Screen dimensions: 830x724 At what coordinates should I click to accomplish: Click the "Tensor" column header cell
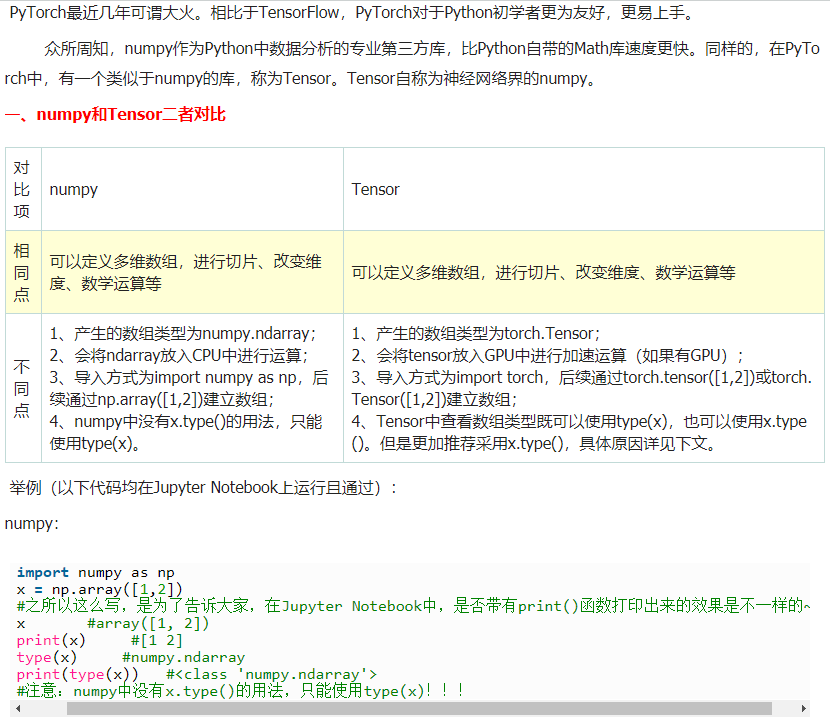coord(584,189)
